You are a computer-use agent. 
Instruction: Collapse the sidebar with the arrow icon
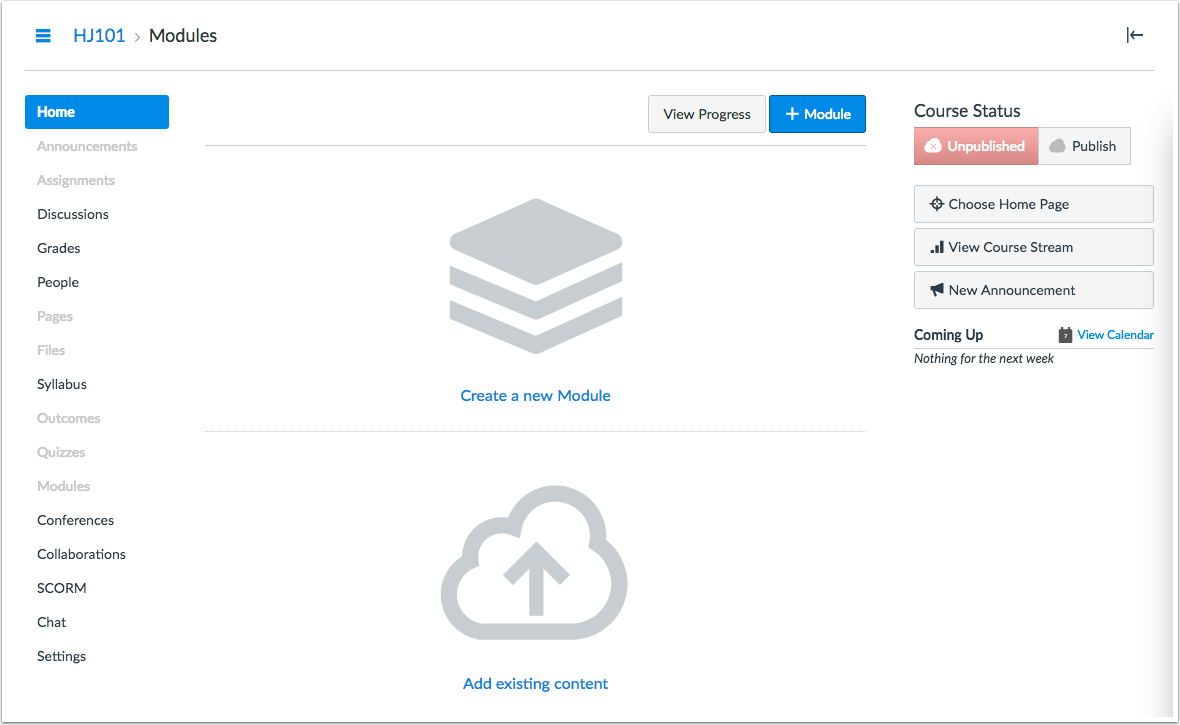pos(1134,35)
